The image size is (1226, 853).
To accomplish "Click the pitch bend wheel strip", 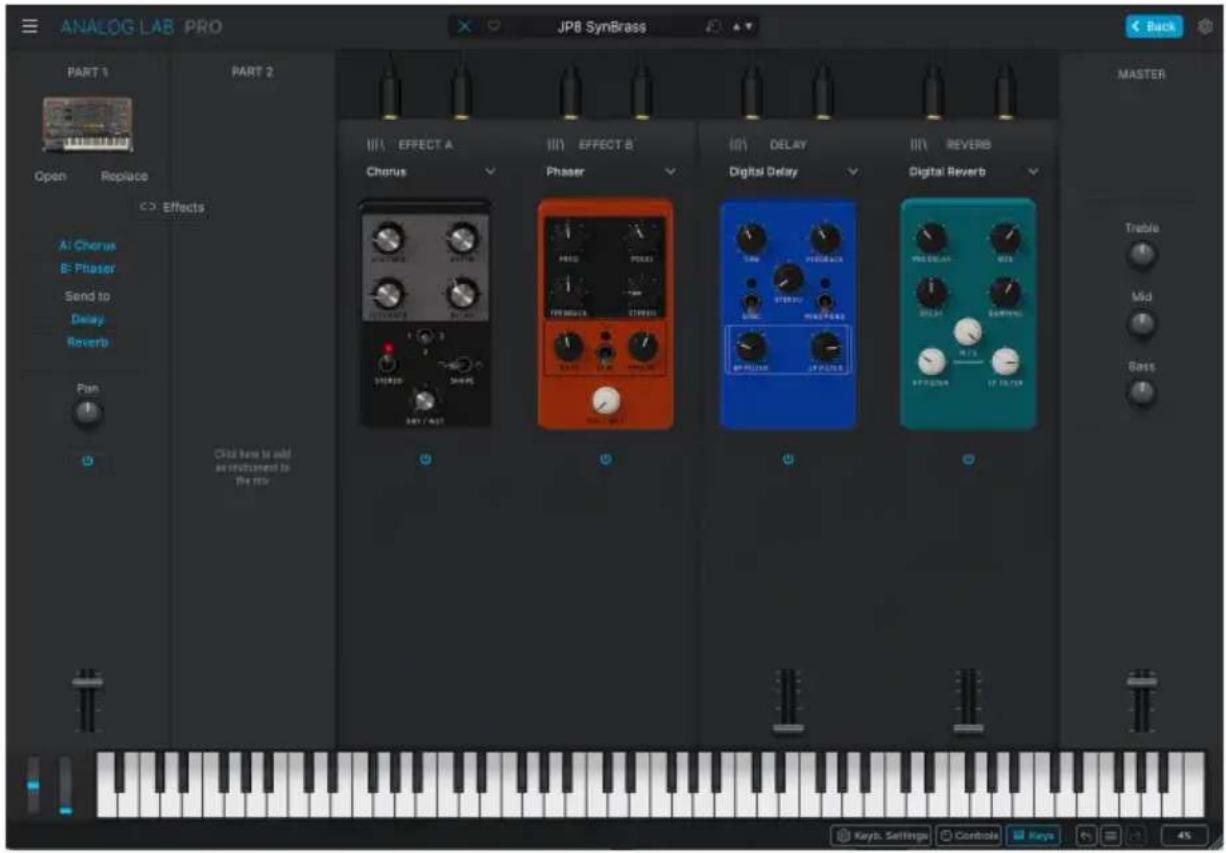I will (33, 785).
